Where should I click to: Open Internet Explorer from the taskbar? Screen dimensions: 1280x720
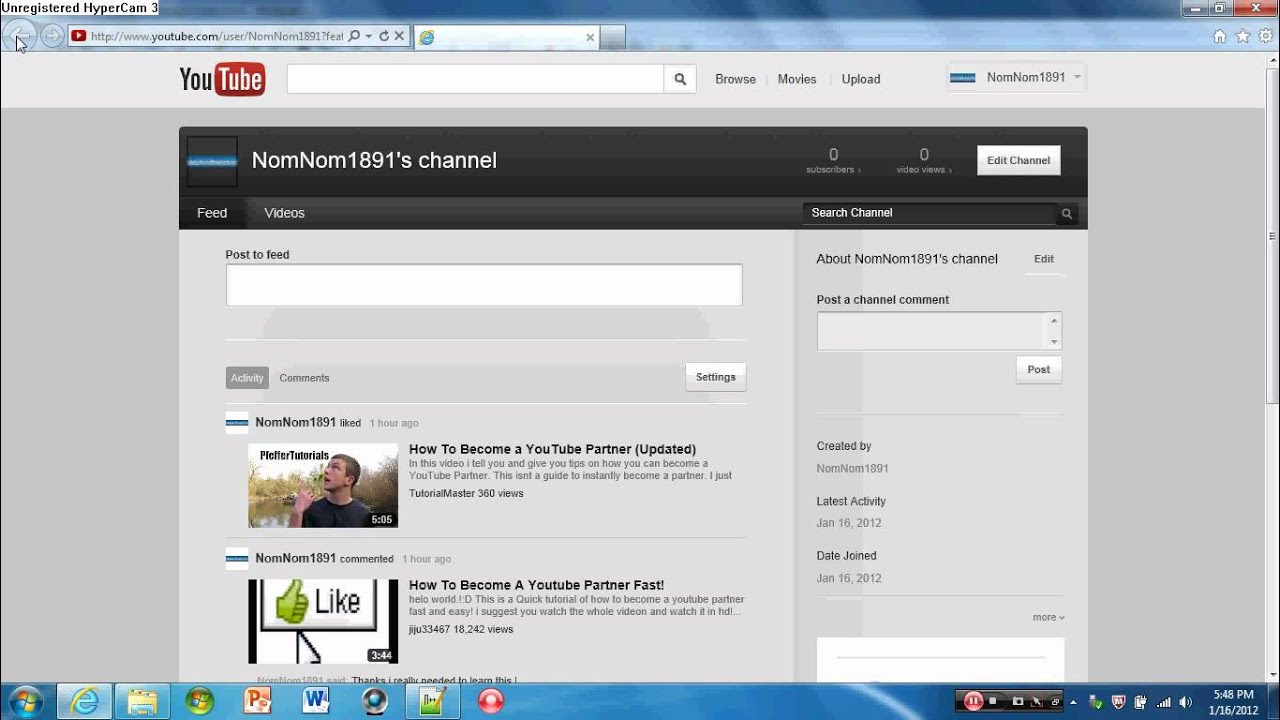tap(85, 701)
